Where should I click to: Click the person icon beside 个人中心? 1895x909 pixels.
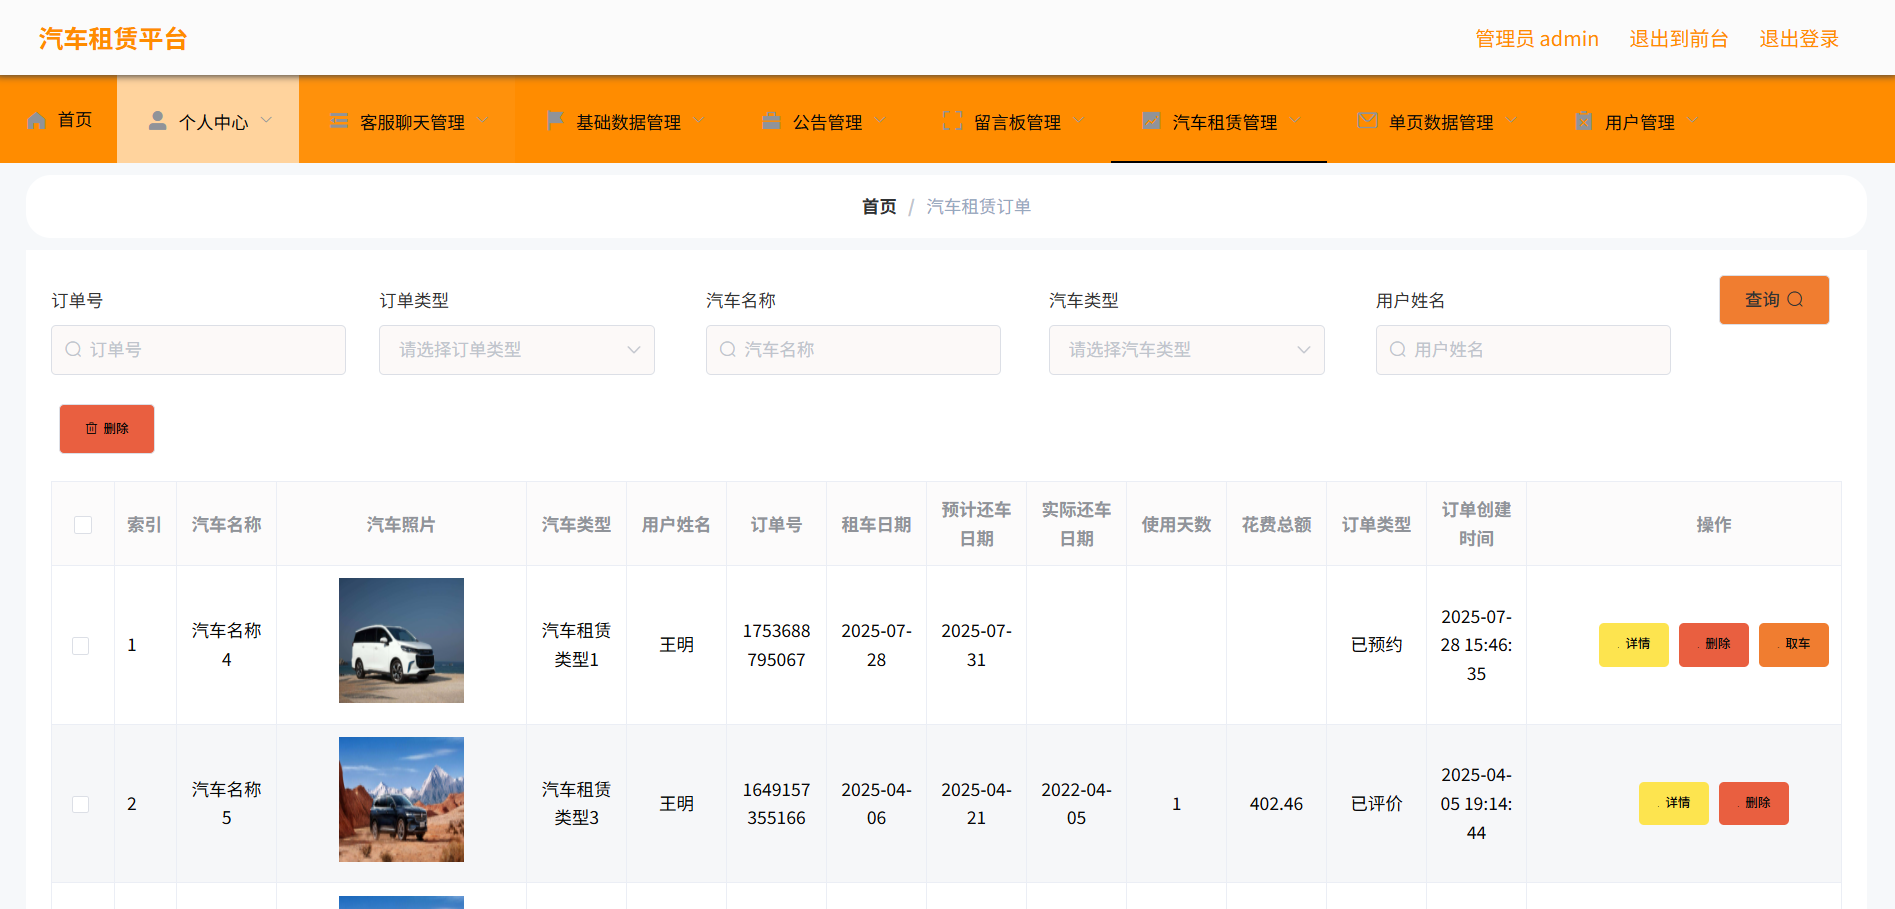(157, 121)
